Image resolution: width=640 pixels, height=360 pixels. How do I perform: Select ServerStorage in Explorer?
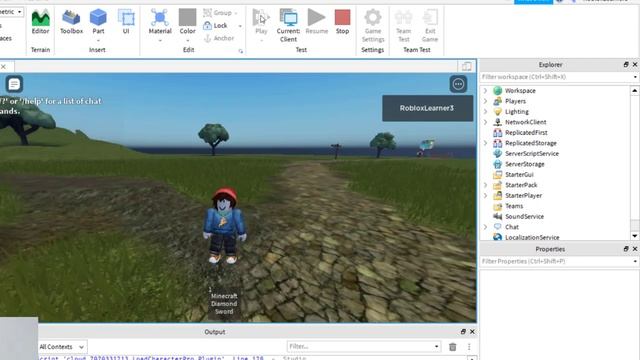[x=524, y=164]
